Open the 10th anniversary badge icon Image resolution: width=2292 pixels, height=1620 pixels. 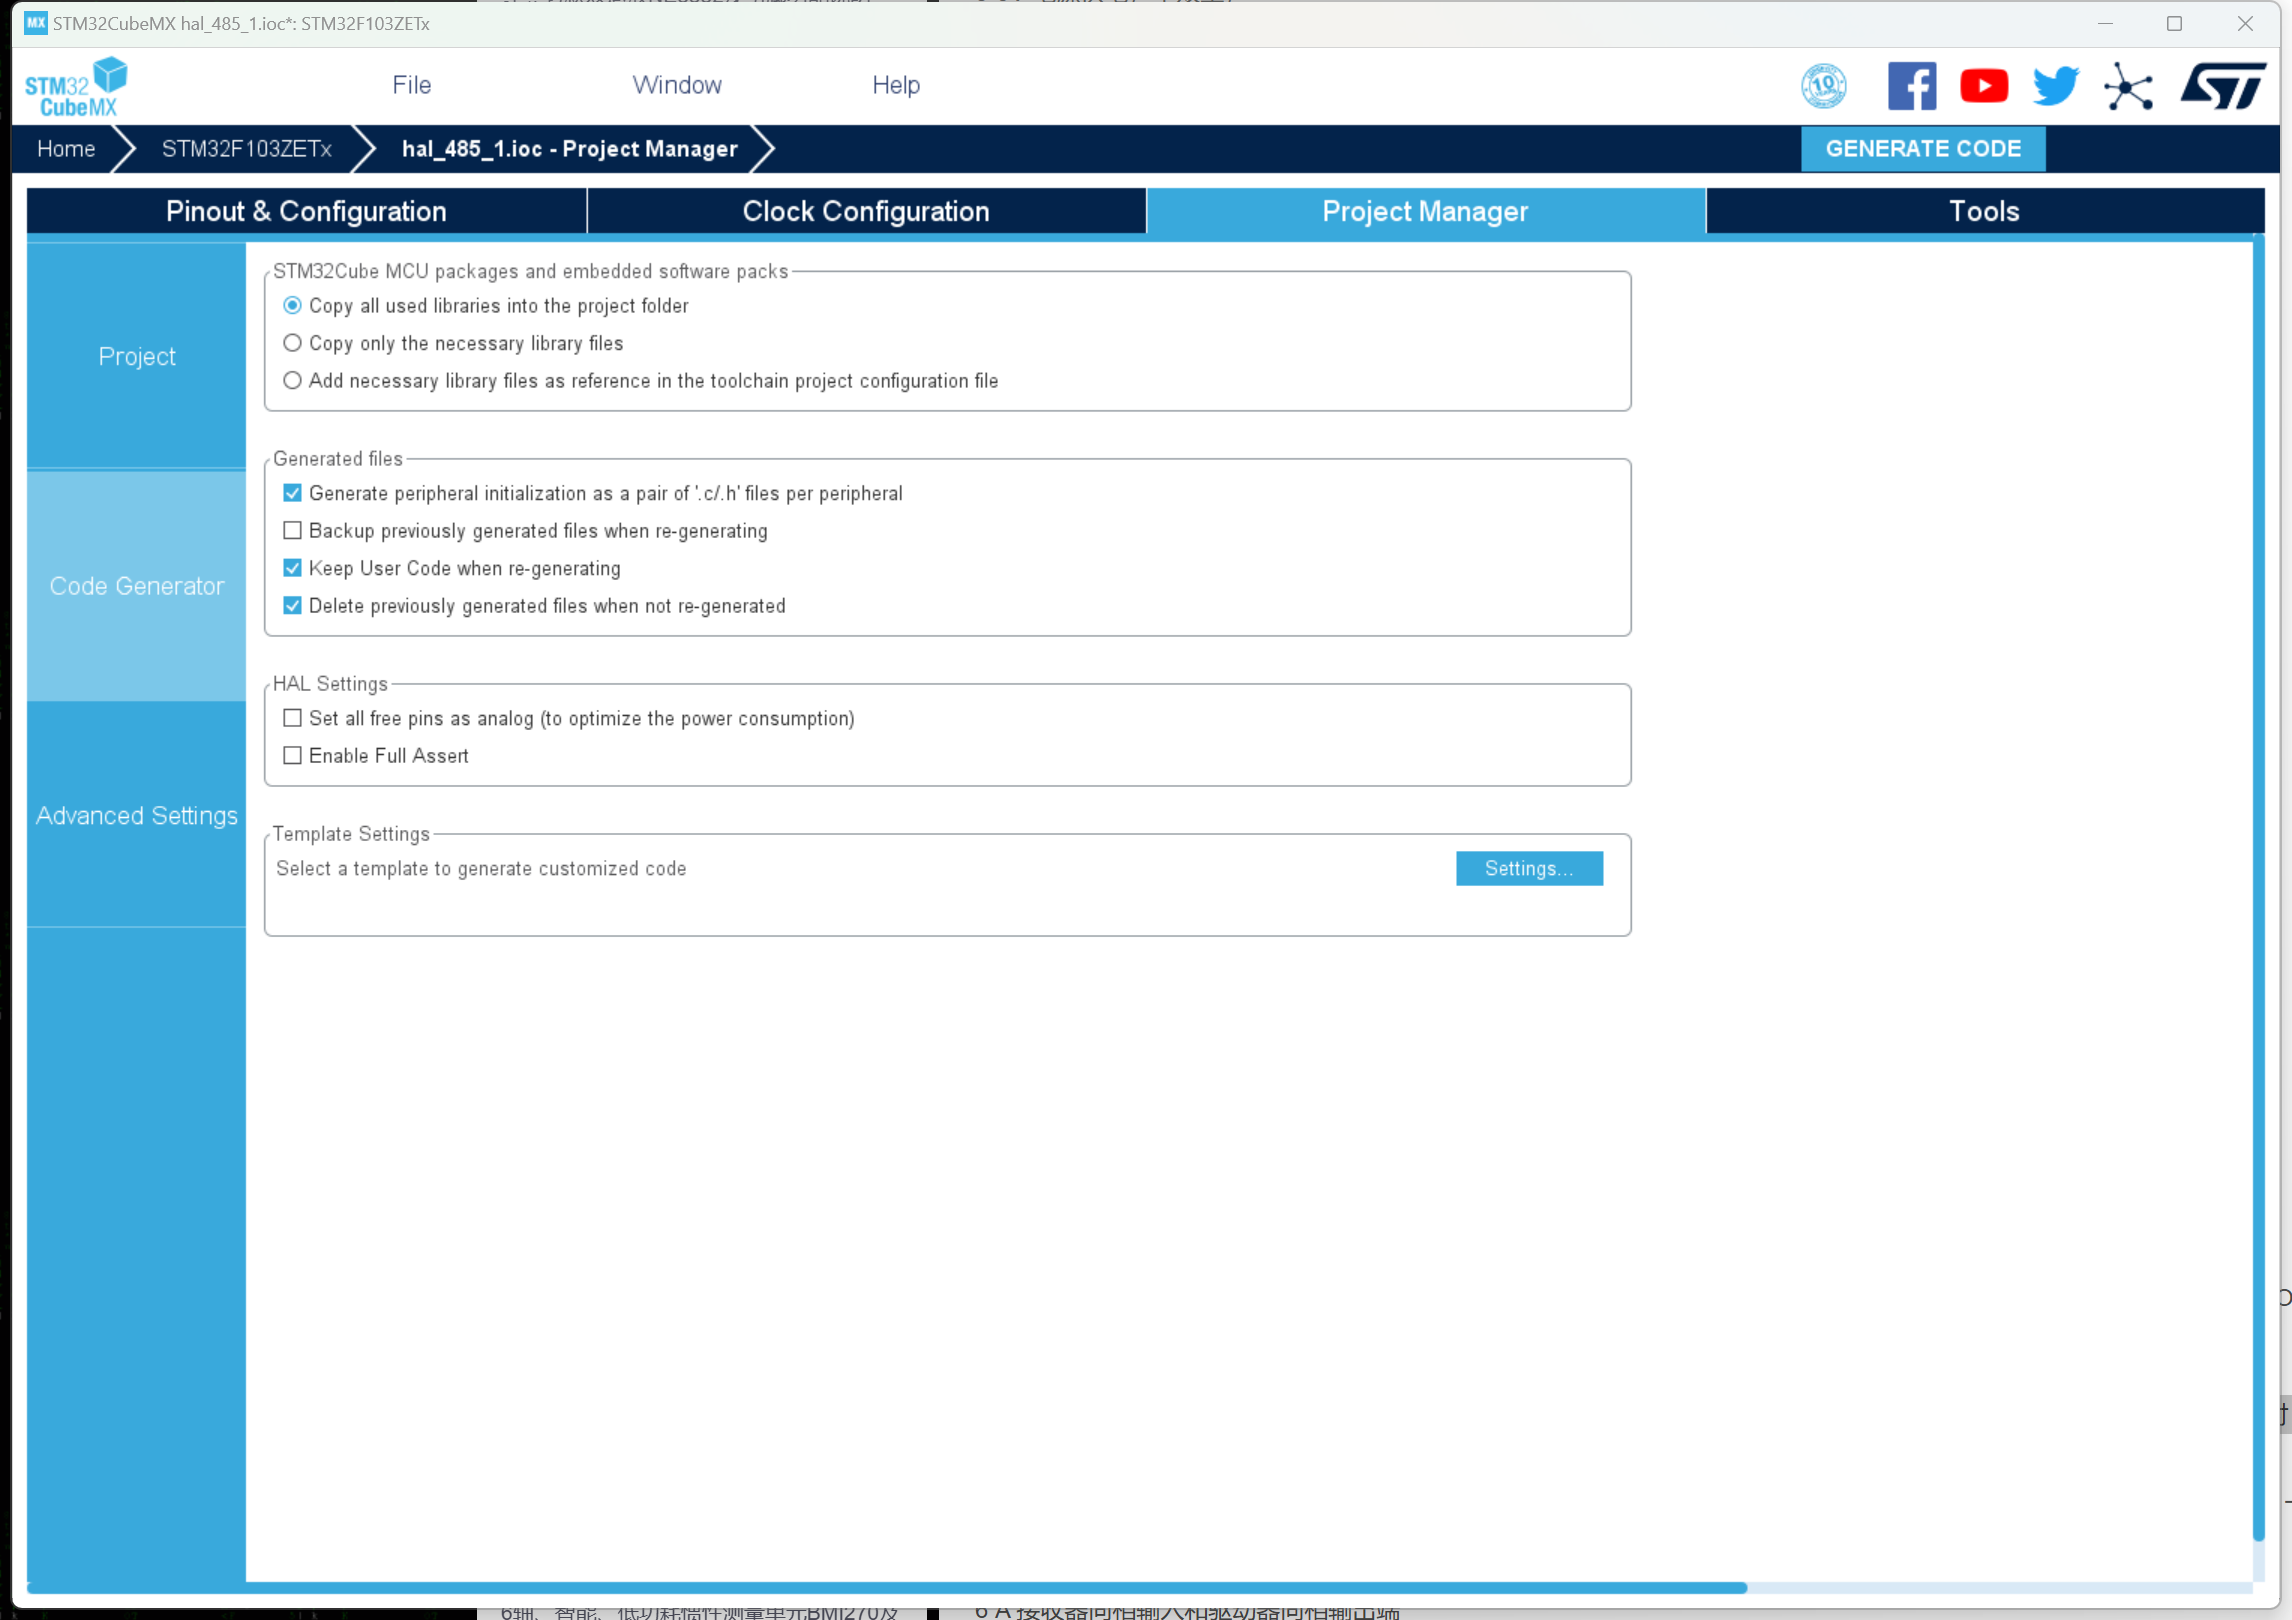click(1823, 86)
